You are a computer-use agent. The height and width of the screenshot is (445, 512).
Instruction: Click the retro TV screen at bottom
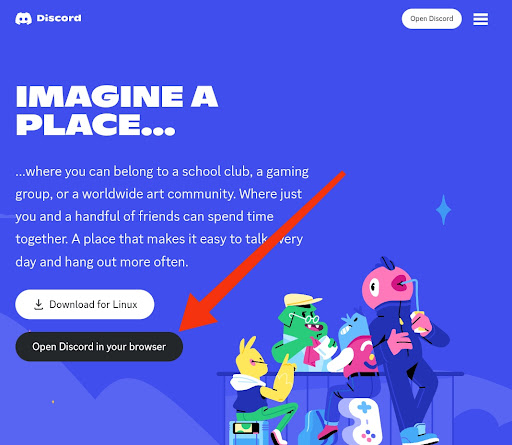pos(246,428)
